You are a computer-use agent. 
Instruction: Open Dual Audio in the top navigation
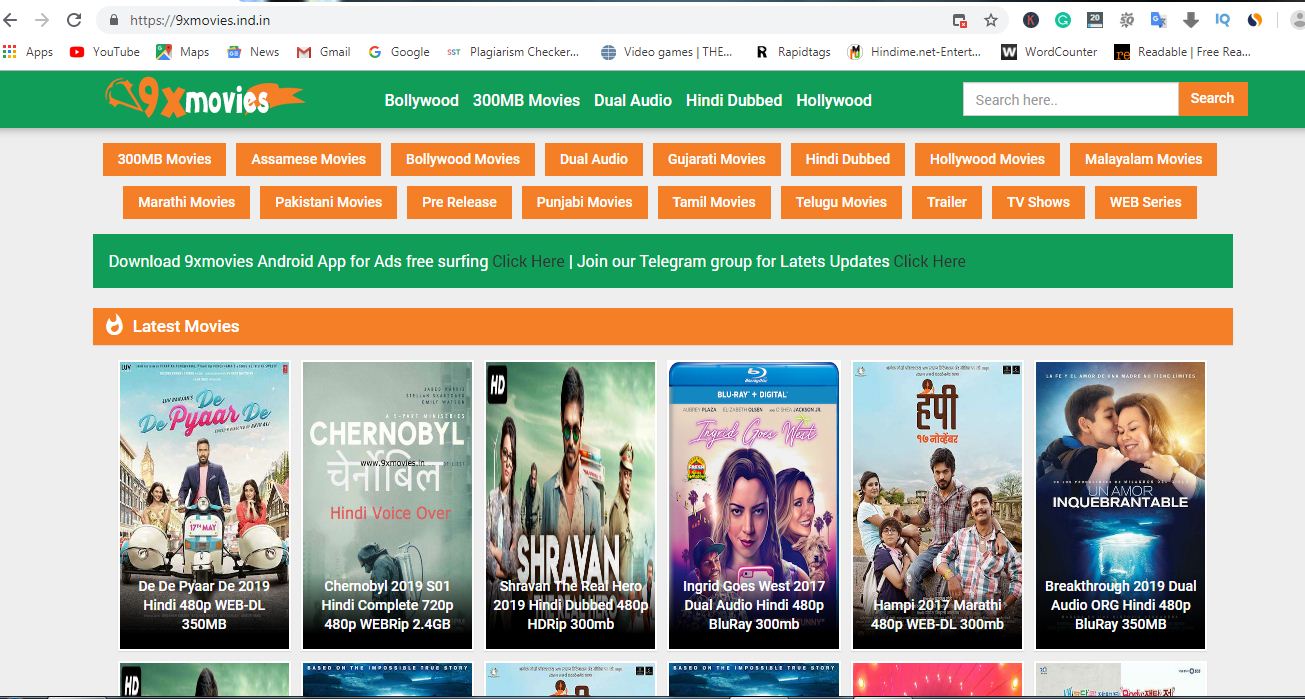point(633,100)
